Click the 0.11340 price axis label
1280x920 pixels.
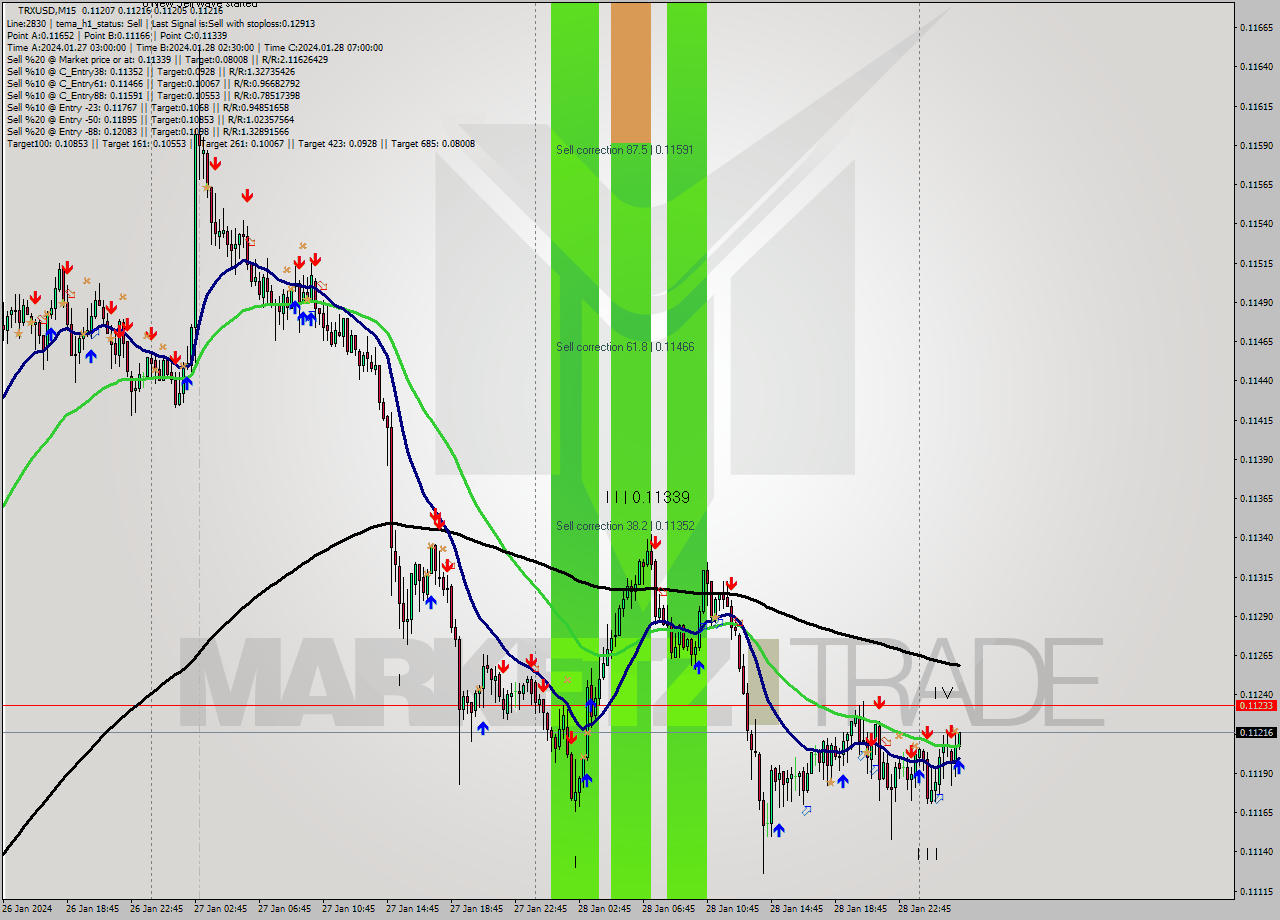1256,537
